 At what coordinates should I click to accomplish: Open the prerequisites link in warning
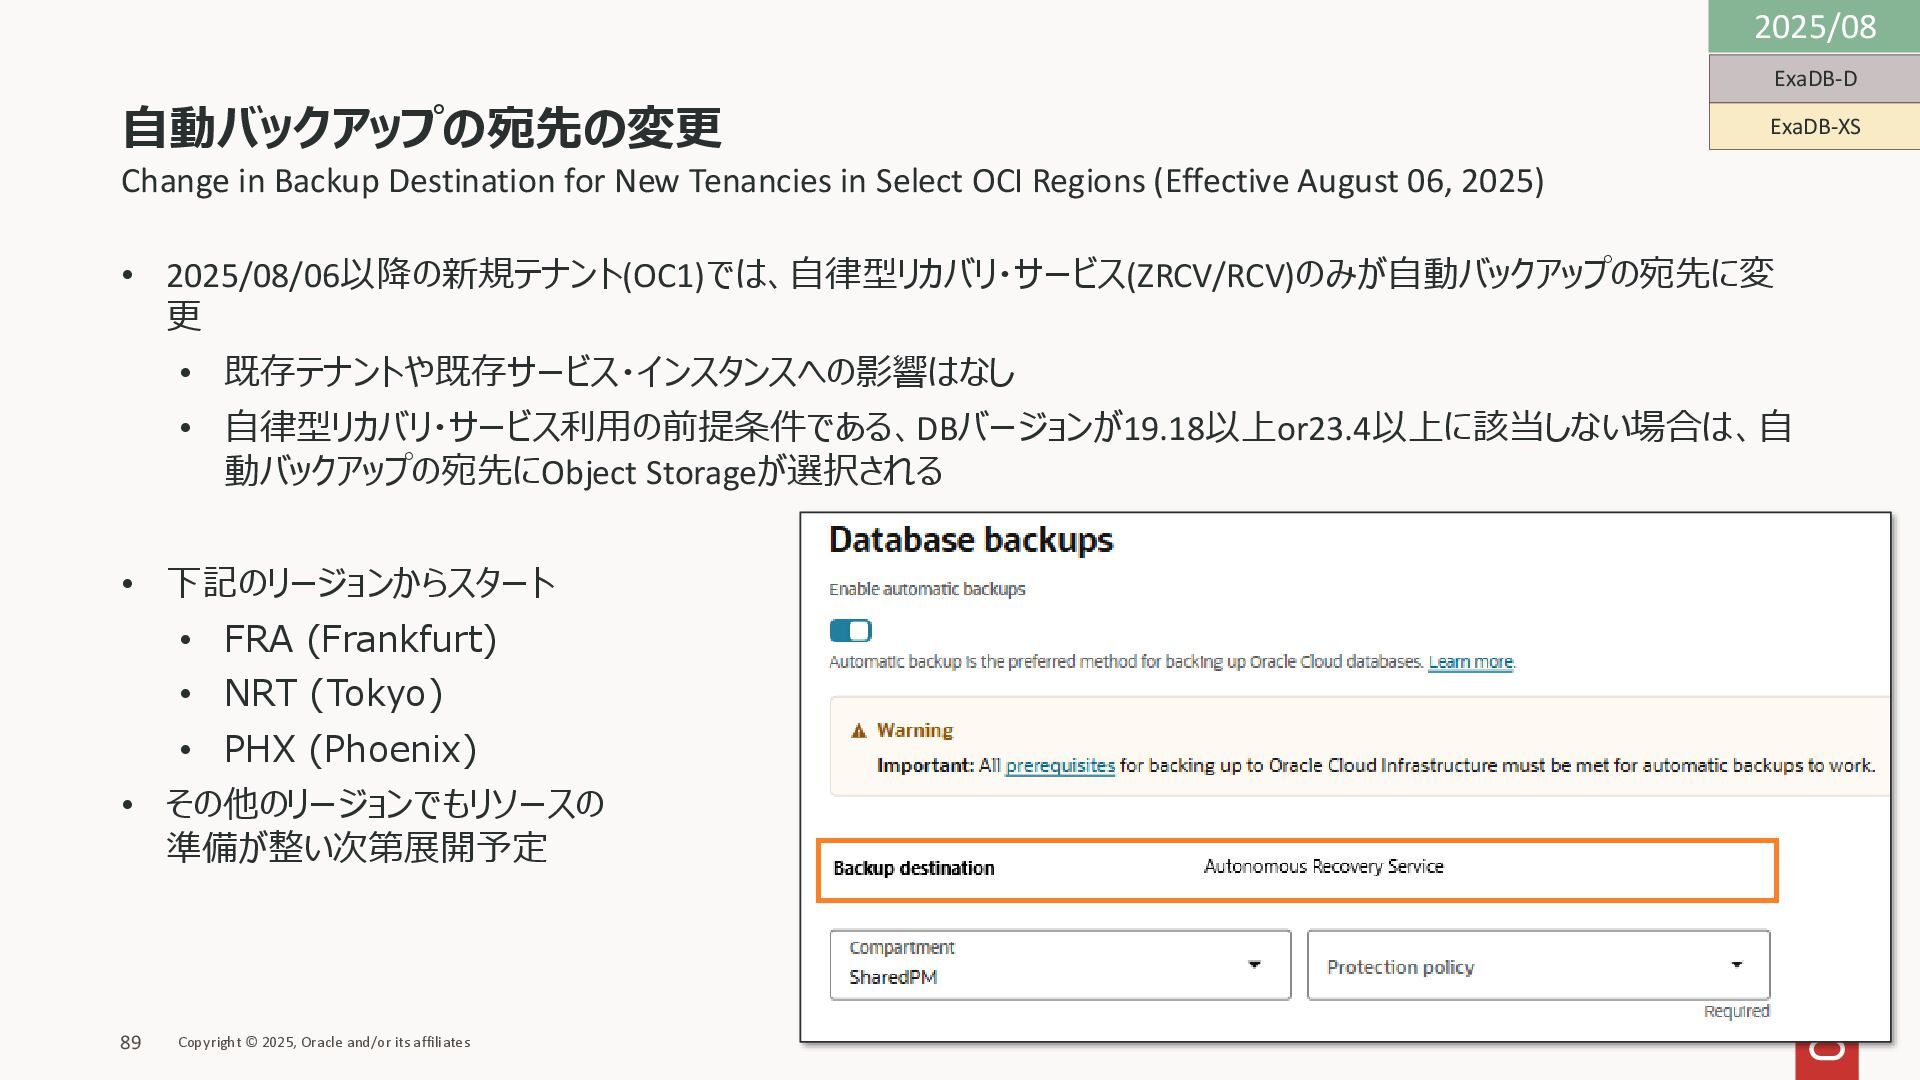pos(1060,766)
